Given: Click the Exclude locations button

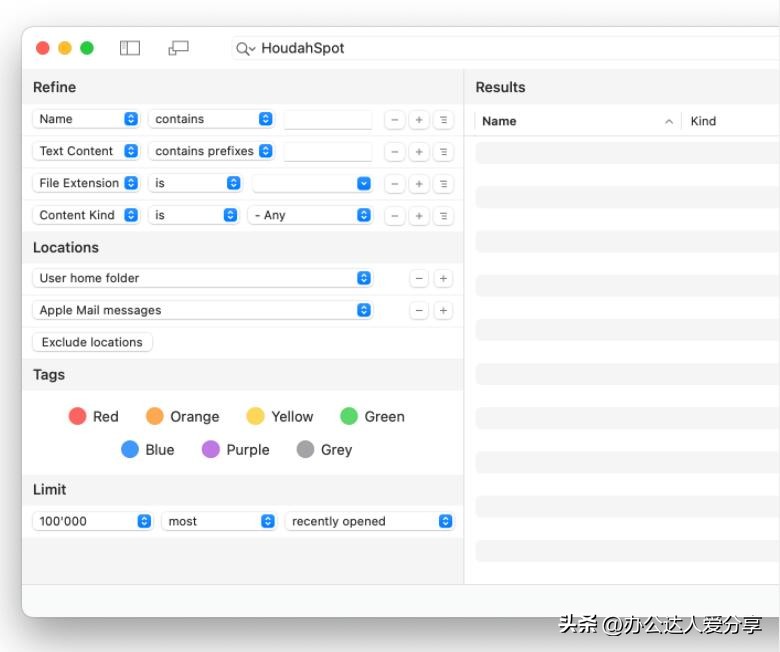Looking at the screenshot, I should 93,342.
